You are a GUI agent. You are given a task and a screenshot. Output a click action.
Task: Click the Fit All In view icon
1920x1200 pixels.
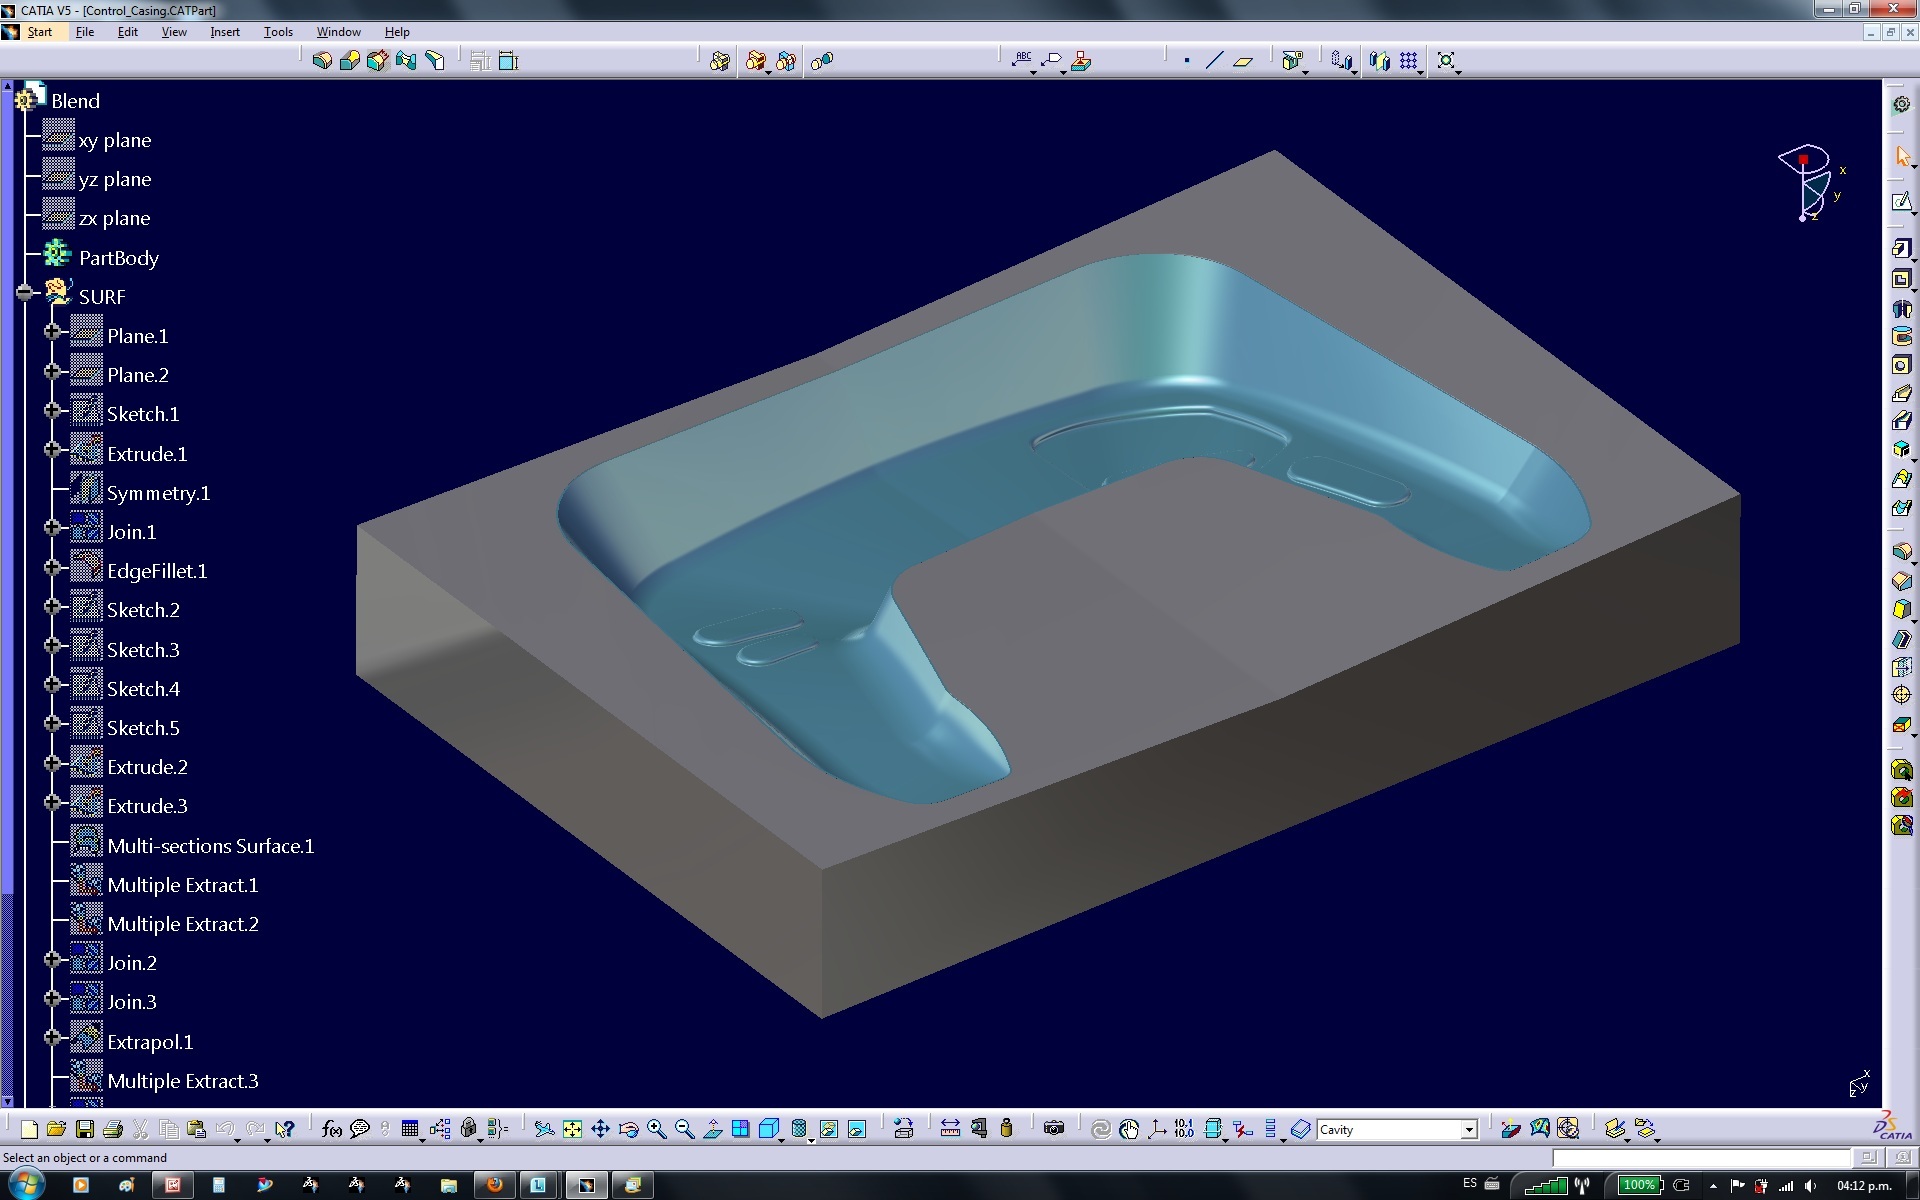[x=572, y=1129]
